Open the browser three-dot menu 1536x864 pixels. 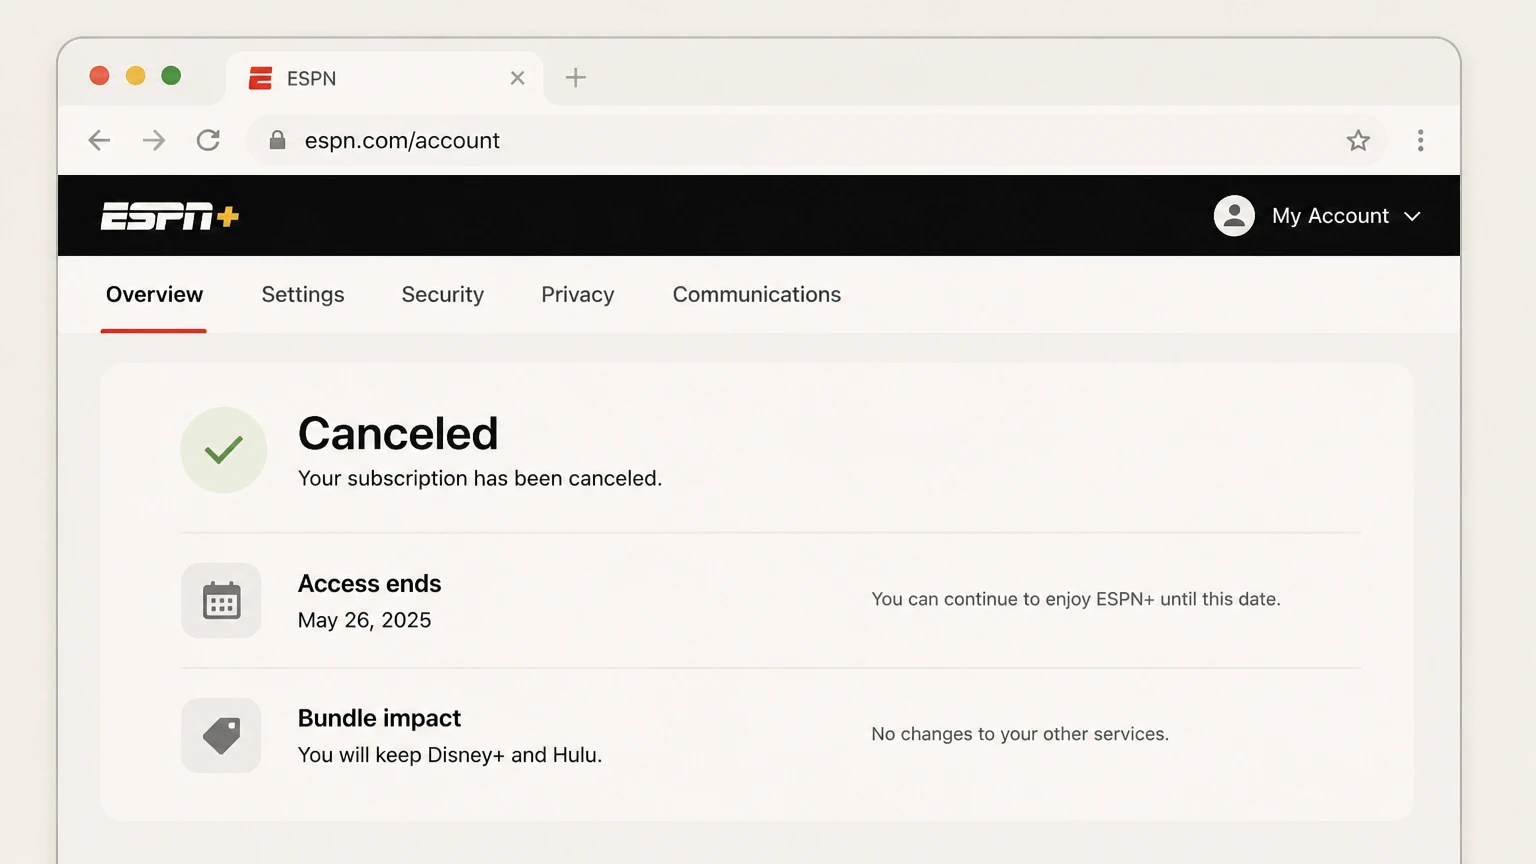1420,140
